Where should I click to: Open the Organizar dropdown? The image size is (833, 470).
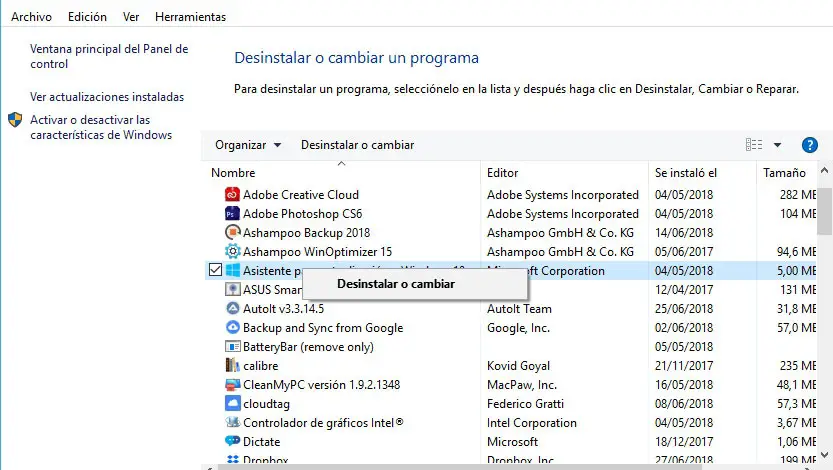248,145
